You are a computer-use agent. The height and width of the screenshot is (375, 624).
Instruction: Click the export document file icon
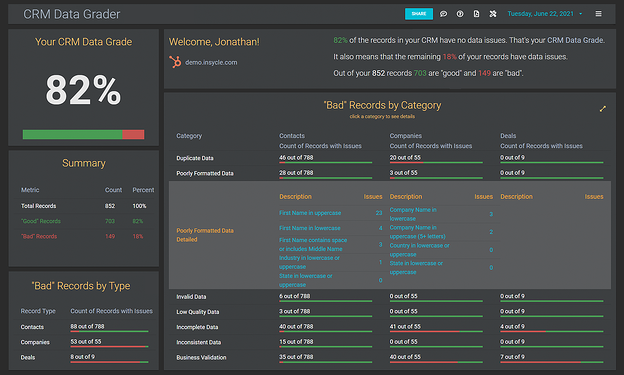click(x=476, y=14)
